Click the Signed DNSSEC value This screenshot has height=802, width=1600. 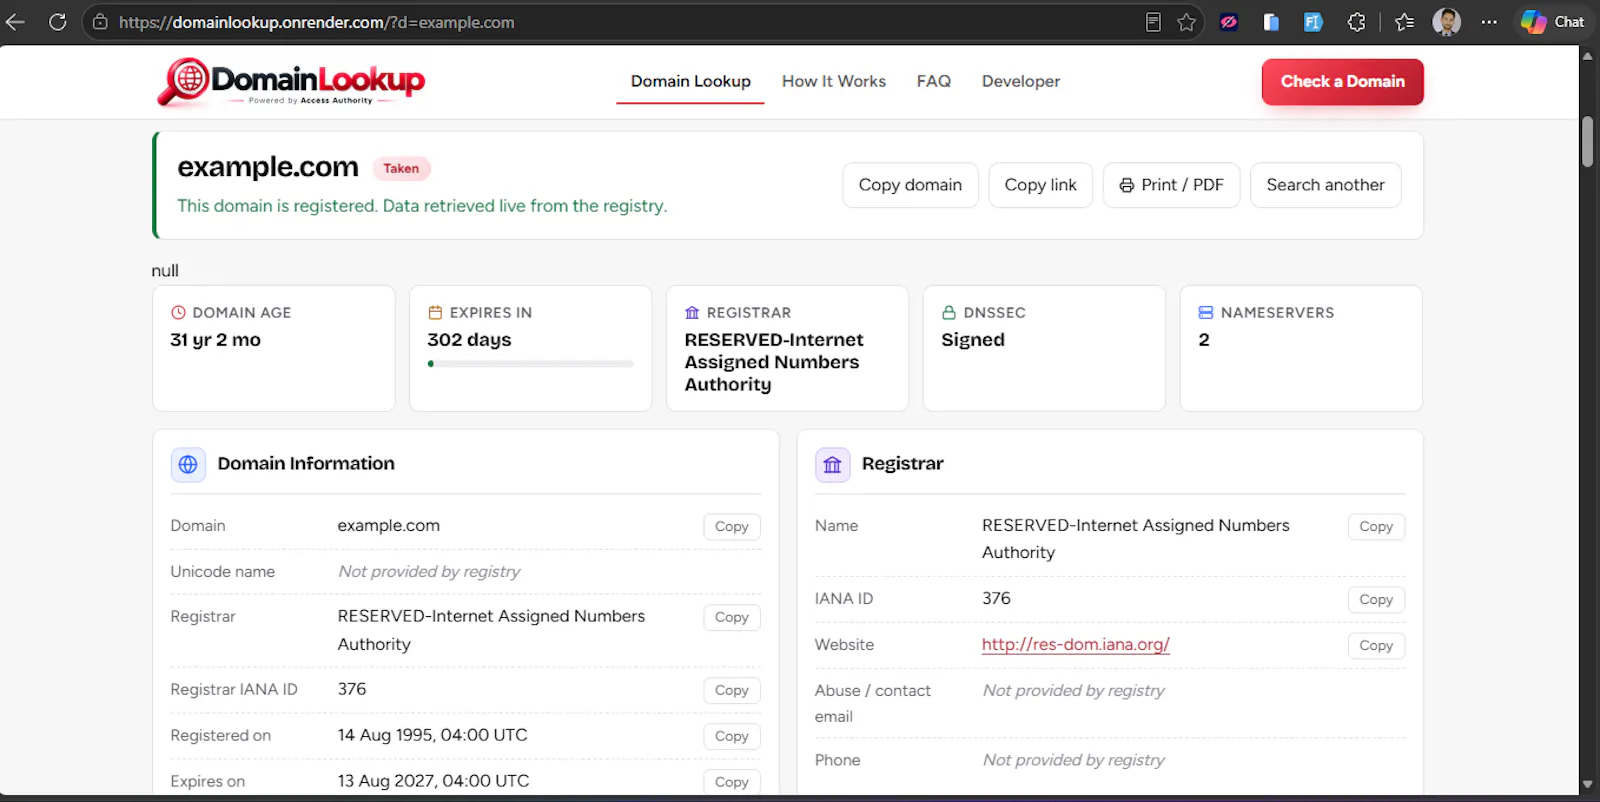(x=972, y=340)
